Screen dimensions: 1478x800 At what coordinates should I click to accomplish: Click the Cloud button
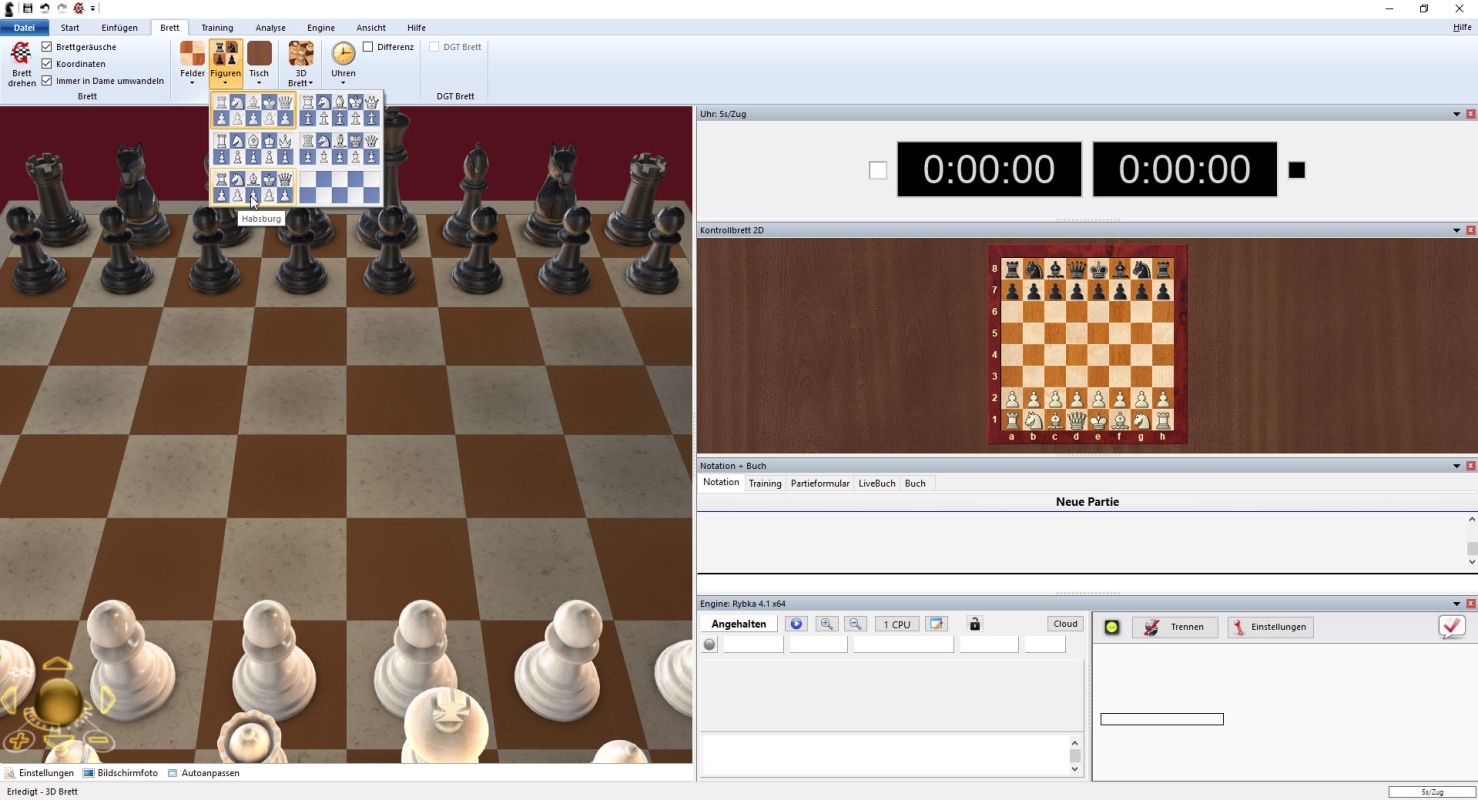pos(1066,624)
